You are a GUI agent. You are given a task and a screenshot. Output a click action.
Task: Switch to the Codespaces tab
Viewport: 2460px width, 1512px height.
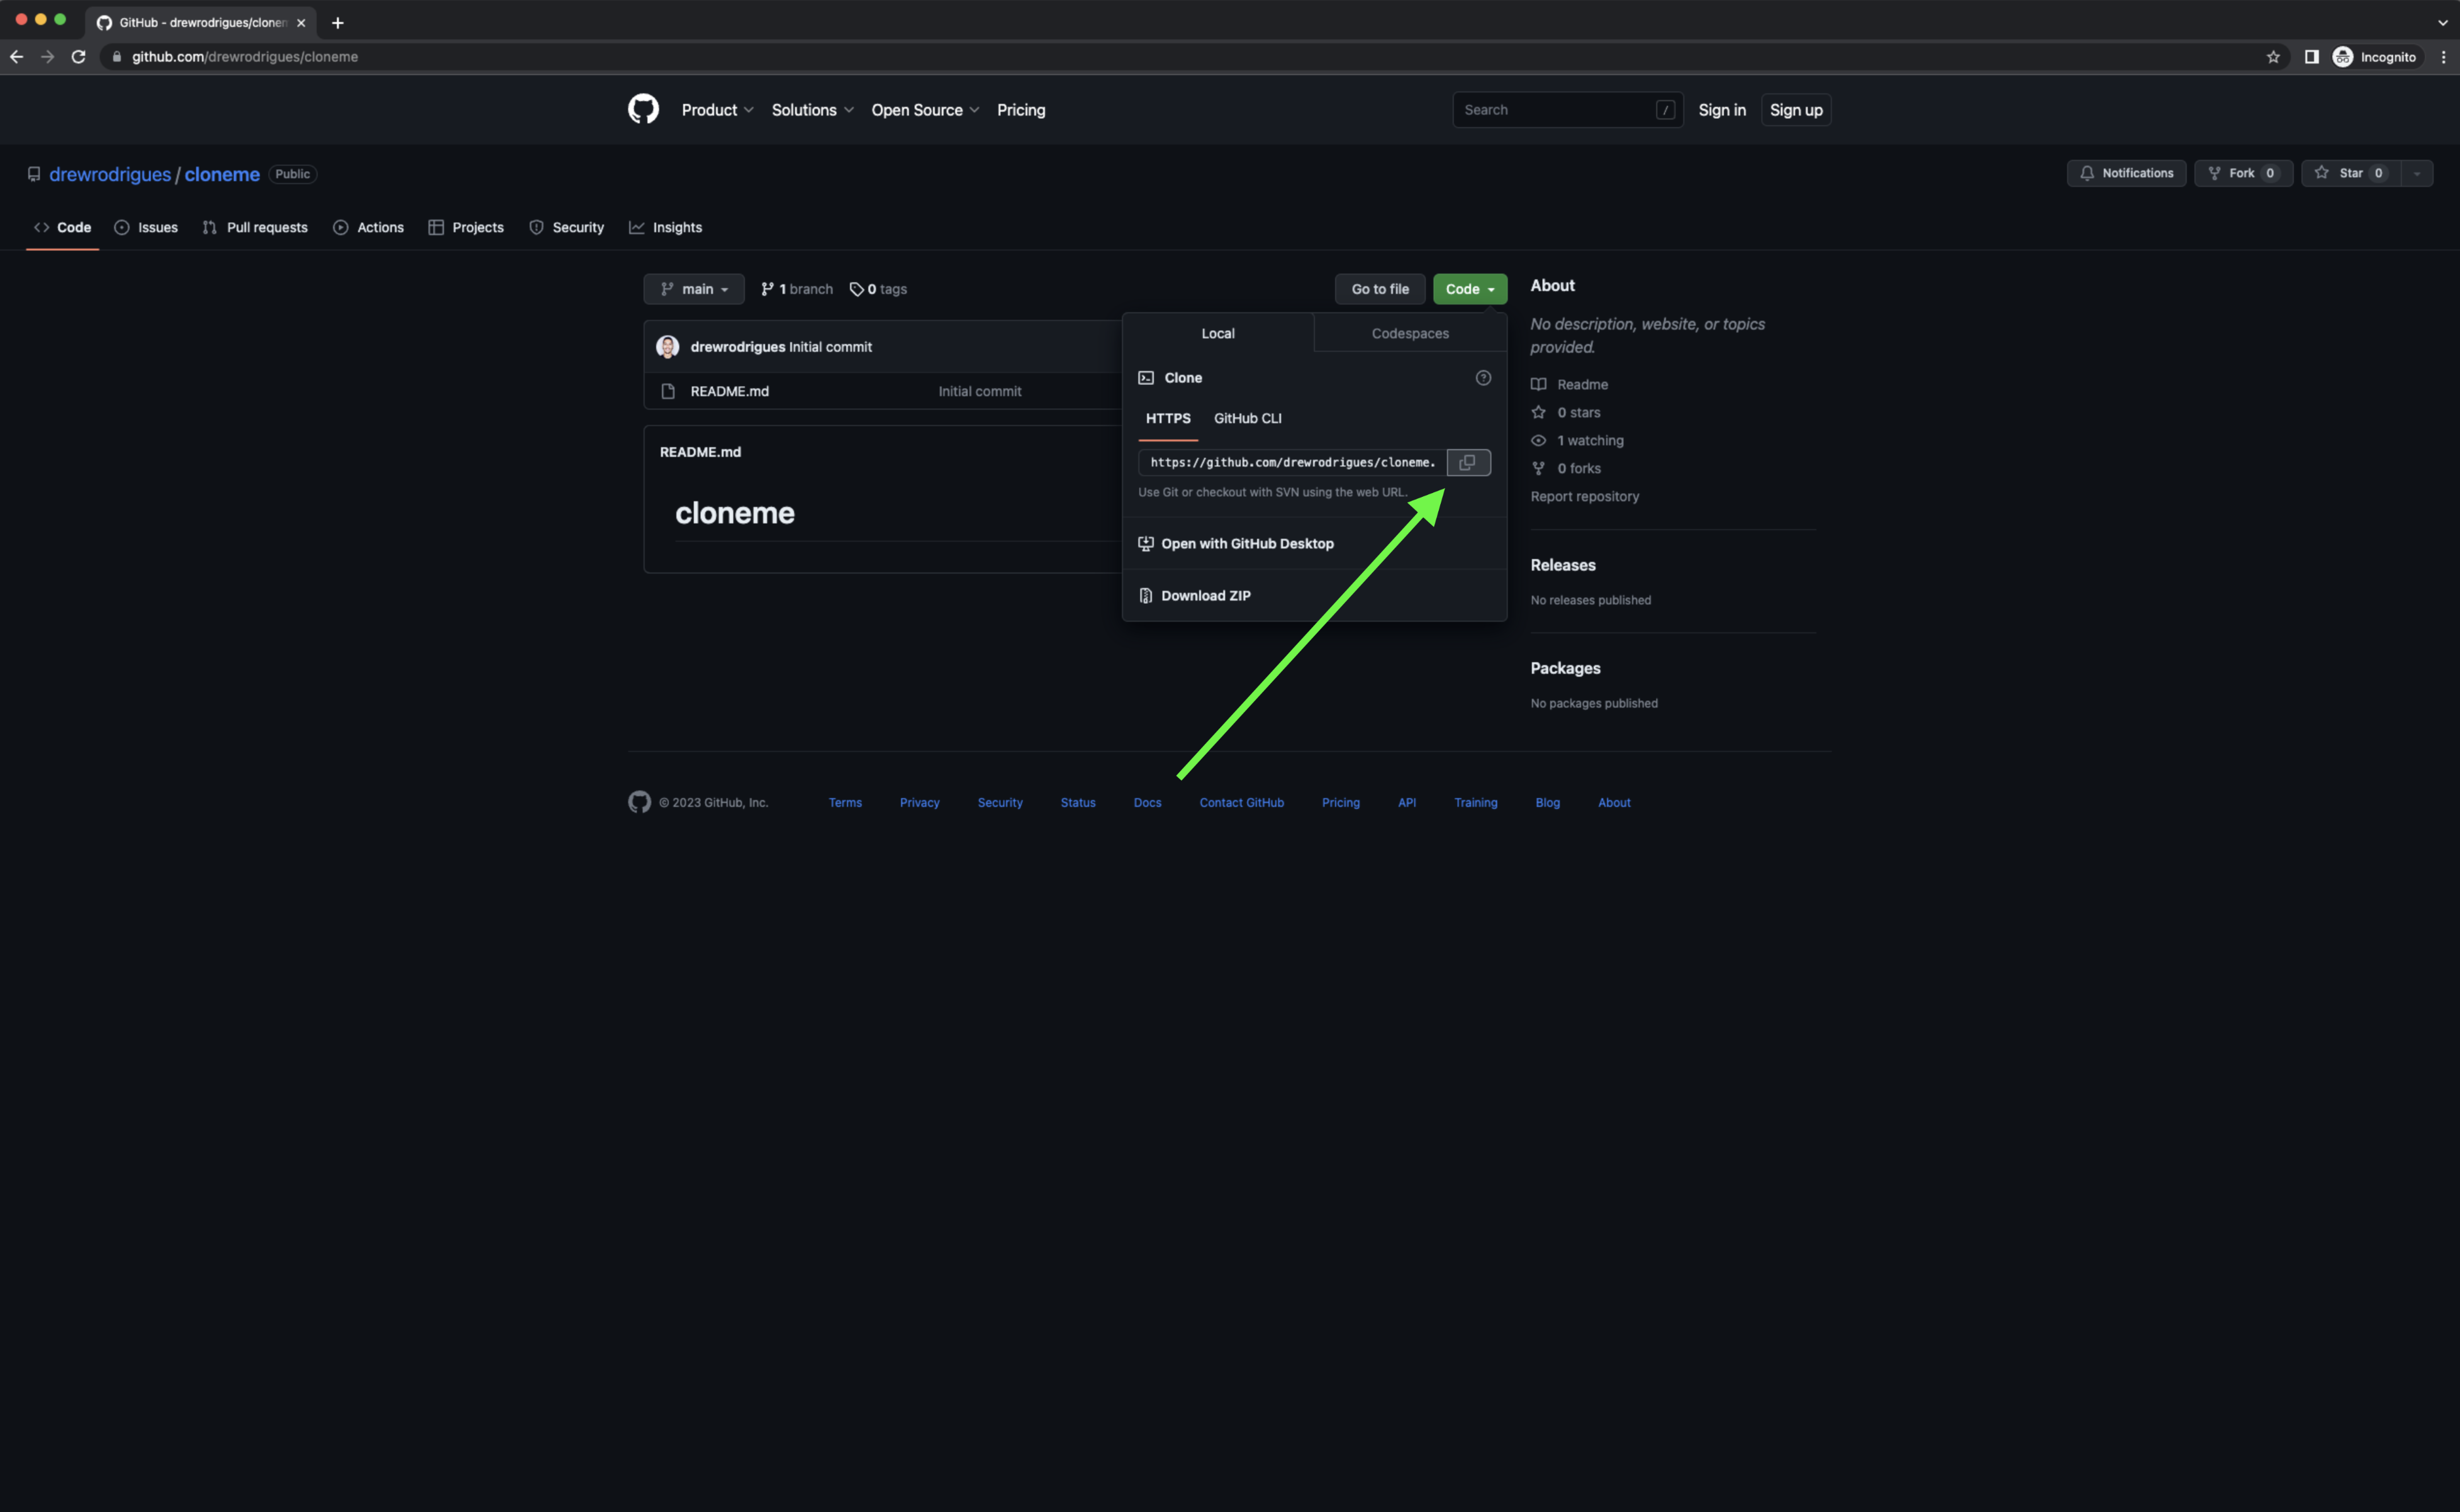(x=1409, y=333)
